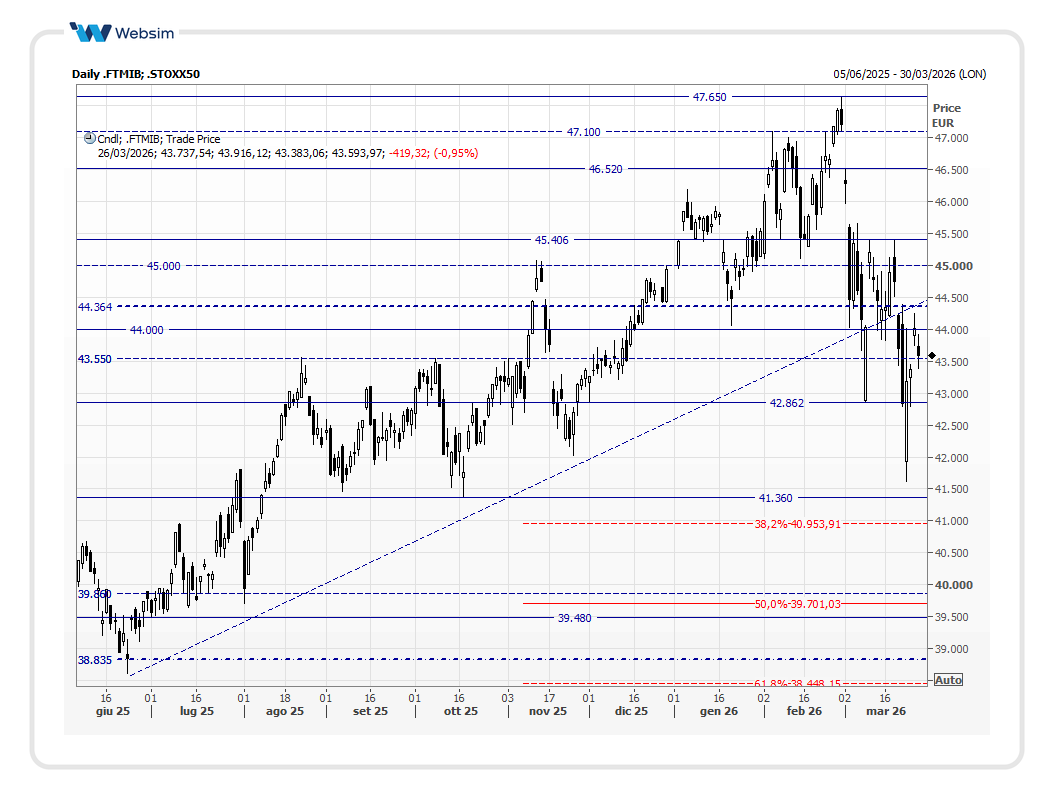Viewport: 1054px width, 799px height.
Task: Click the 44.364 dashed level label
Action: point(95,307)
